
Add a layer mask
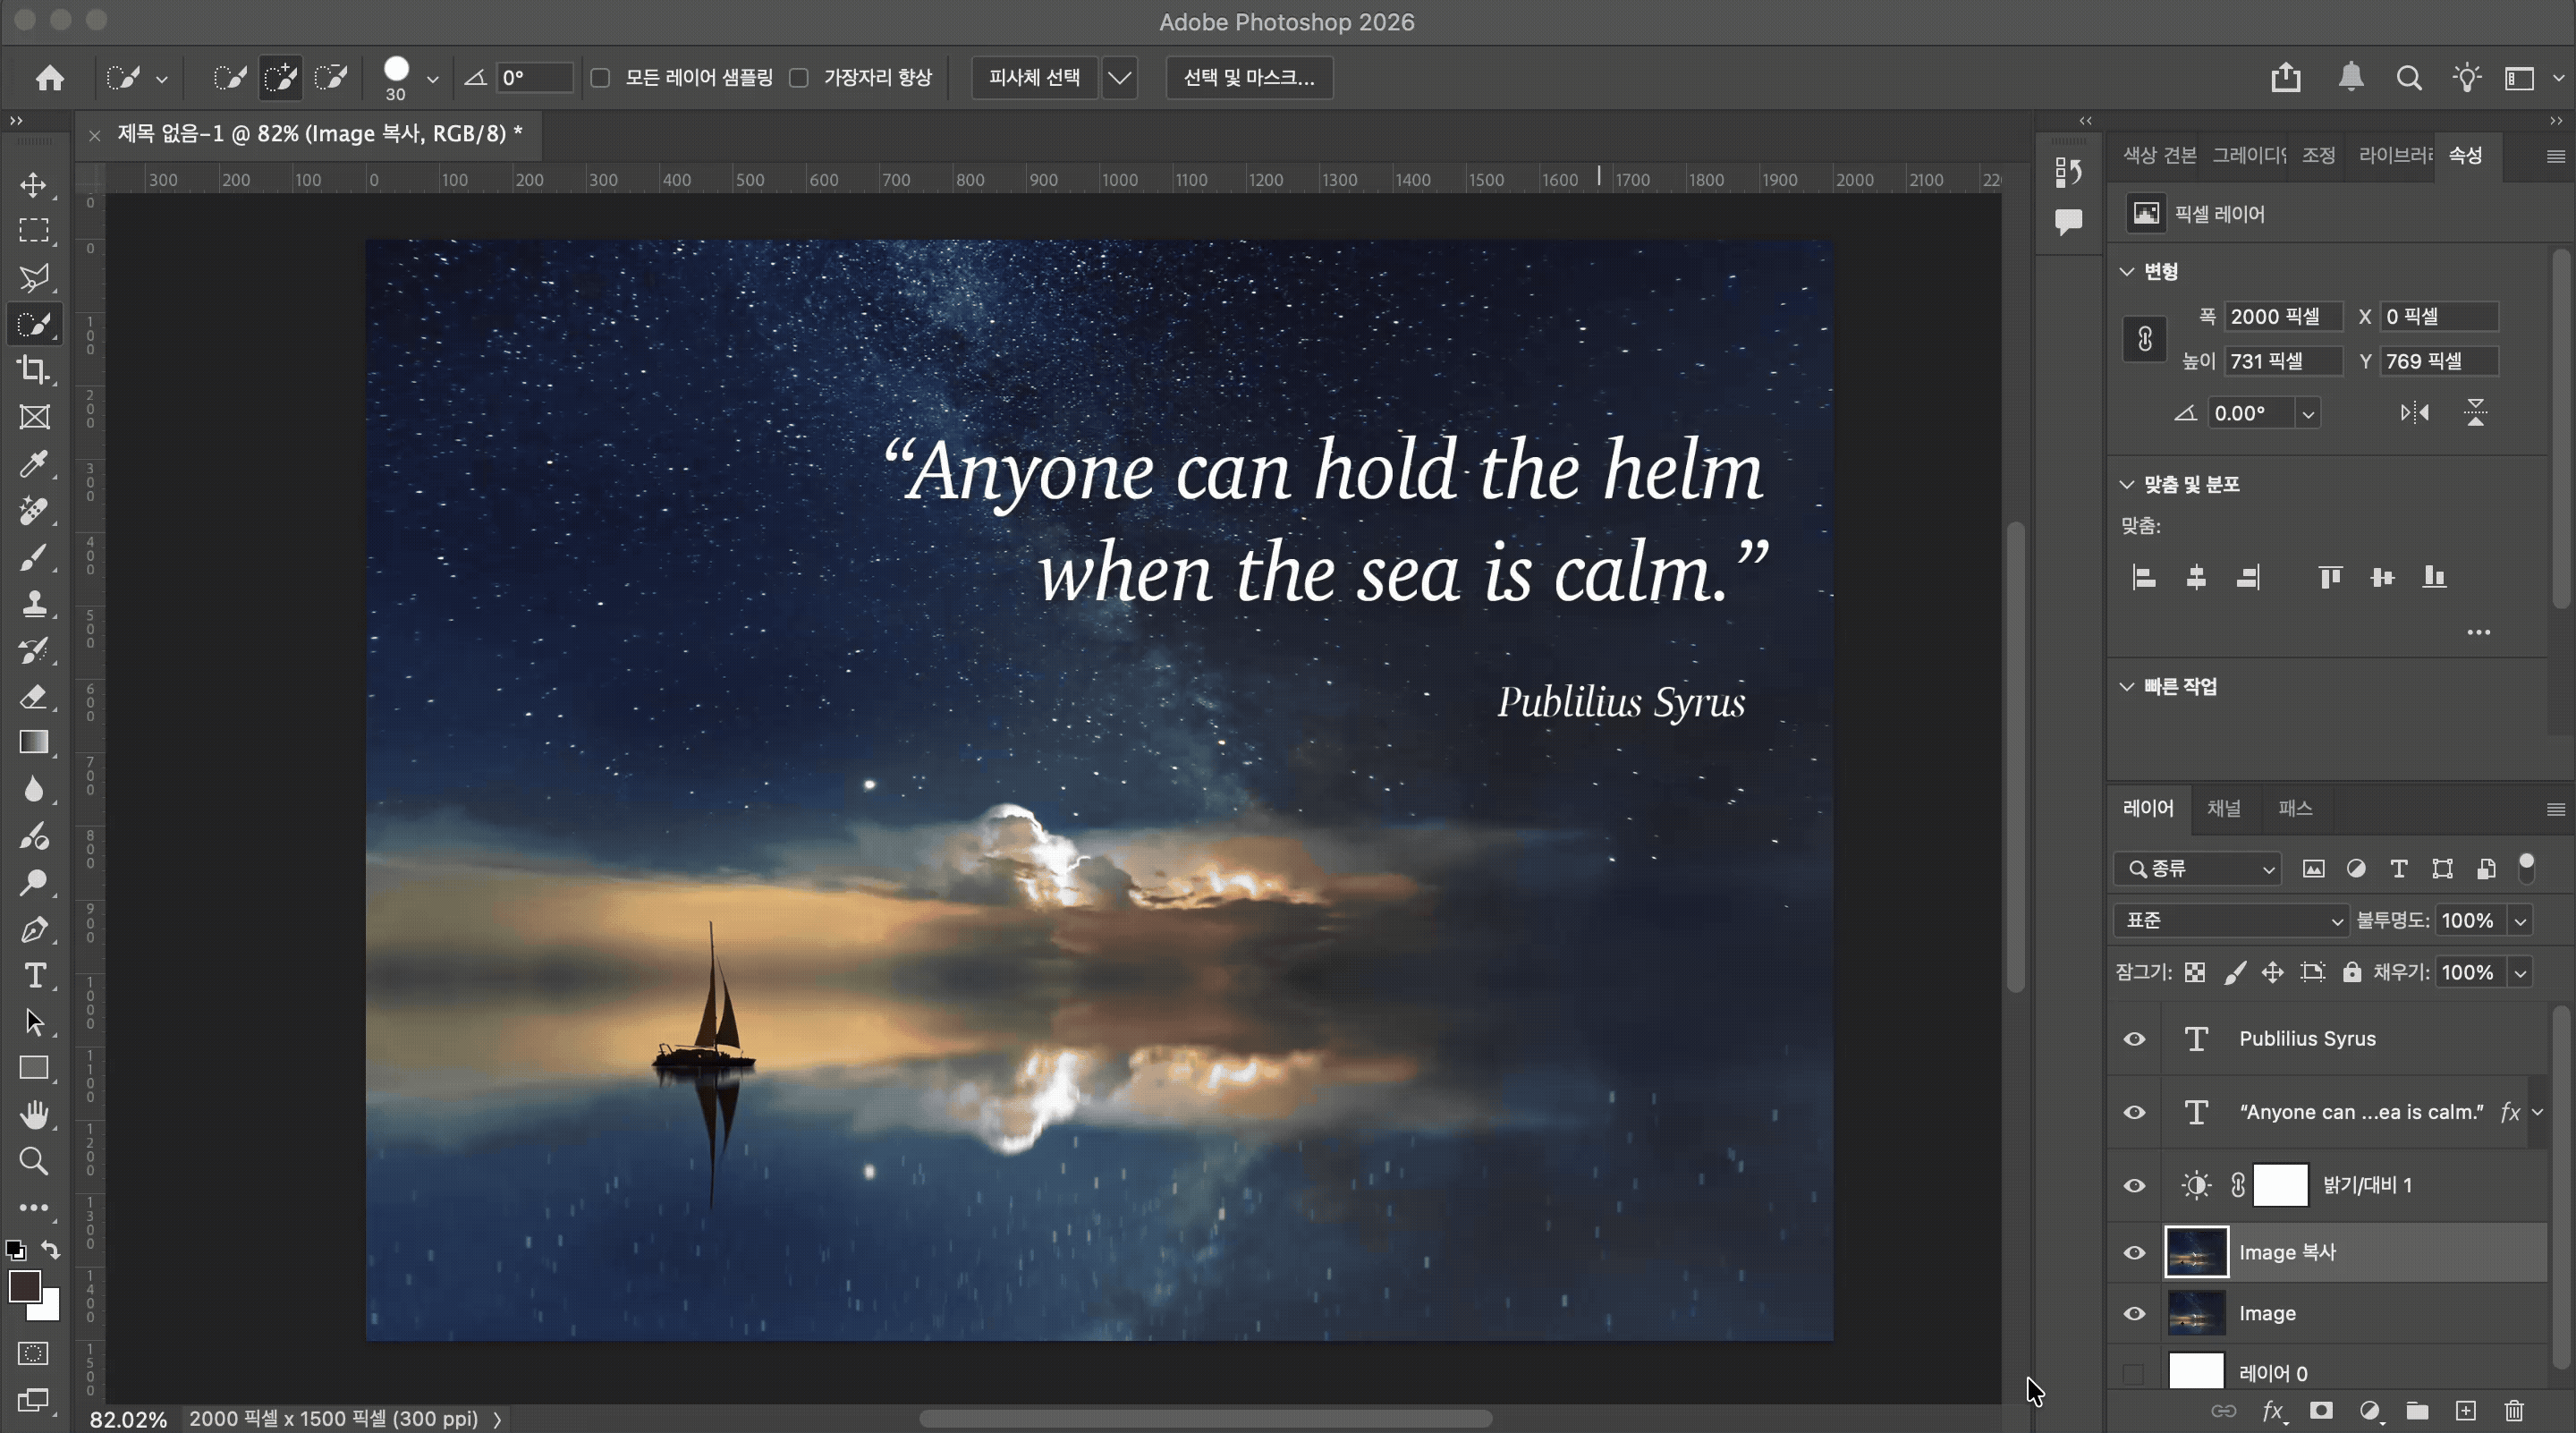coord(2321,1411)
